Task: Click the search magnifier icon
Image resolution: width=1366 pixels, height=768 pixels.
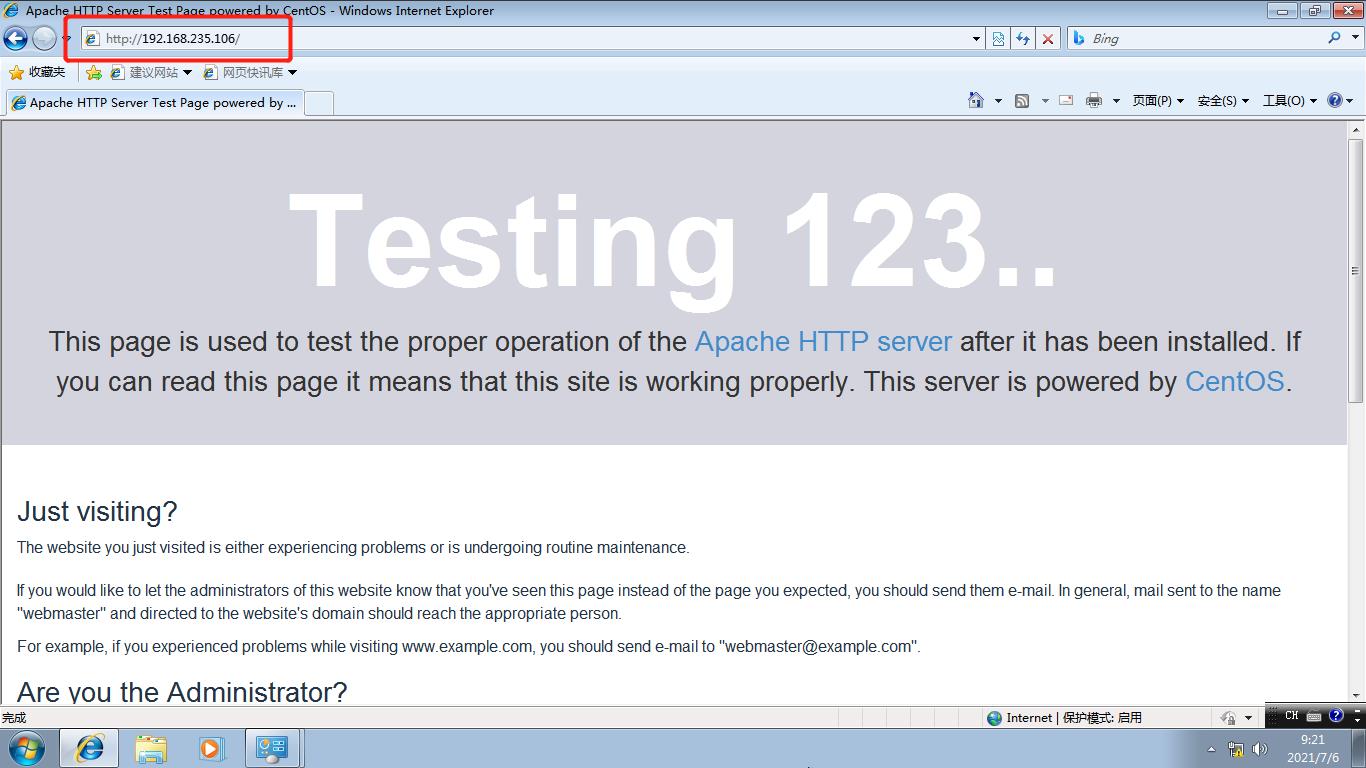Action: coord(1334,38)
